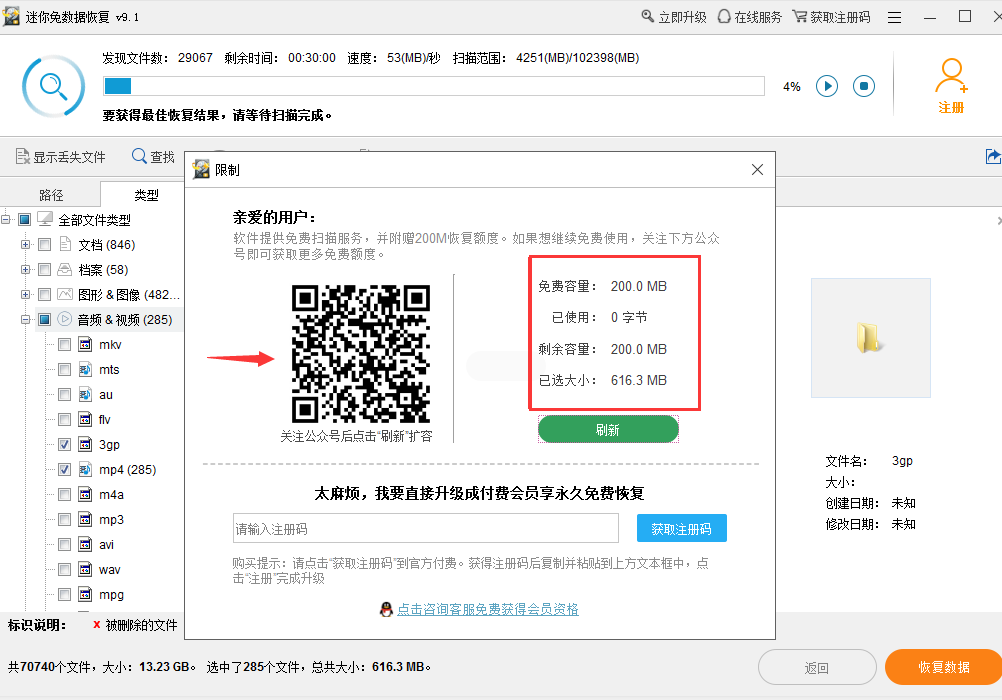Click the app logo in title bar
This screenshot has height=700, width=1002.
(x=11, y=15)
